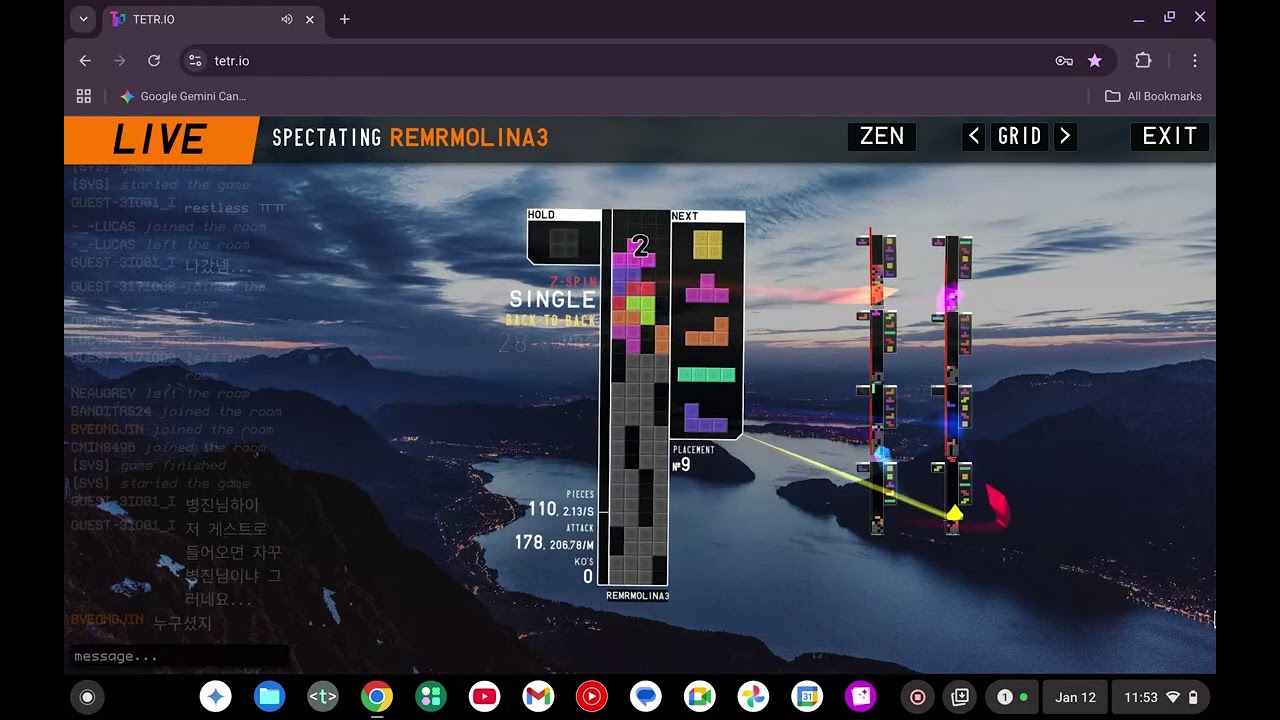1280x720 pixels.
Task: Open Google Messages from shelf
Action: point(646,697)
